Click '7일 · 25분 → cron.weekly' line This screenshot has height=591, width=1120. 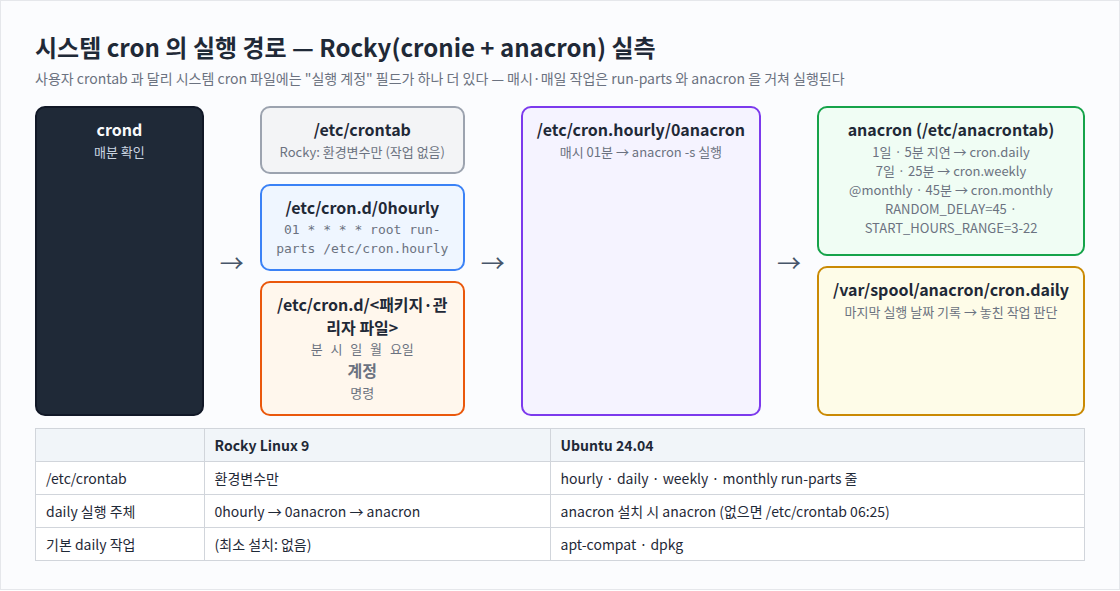pos(951,172)
